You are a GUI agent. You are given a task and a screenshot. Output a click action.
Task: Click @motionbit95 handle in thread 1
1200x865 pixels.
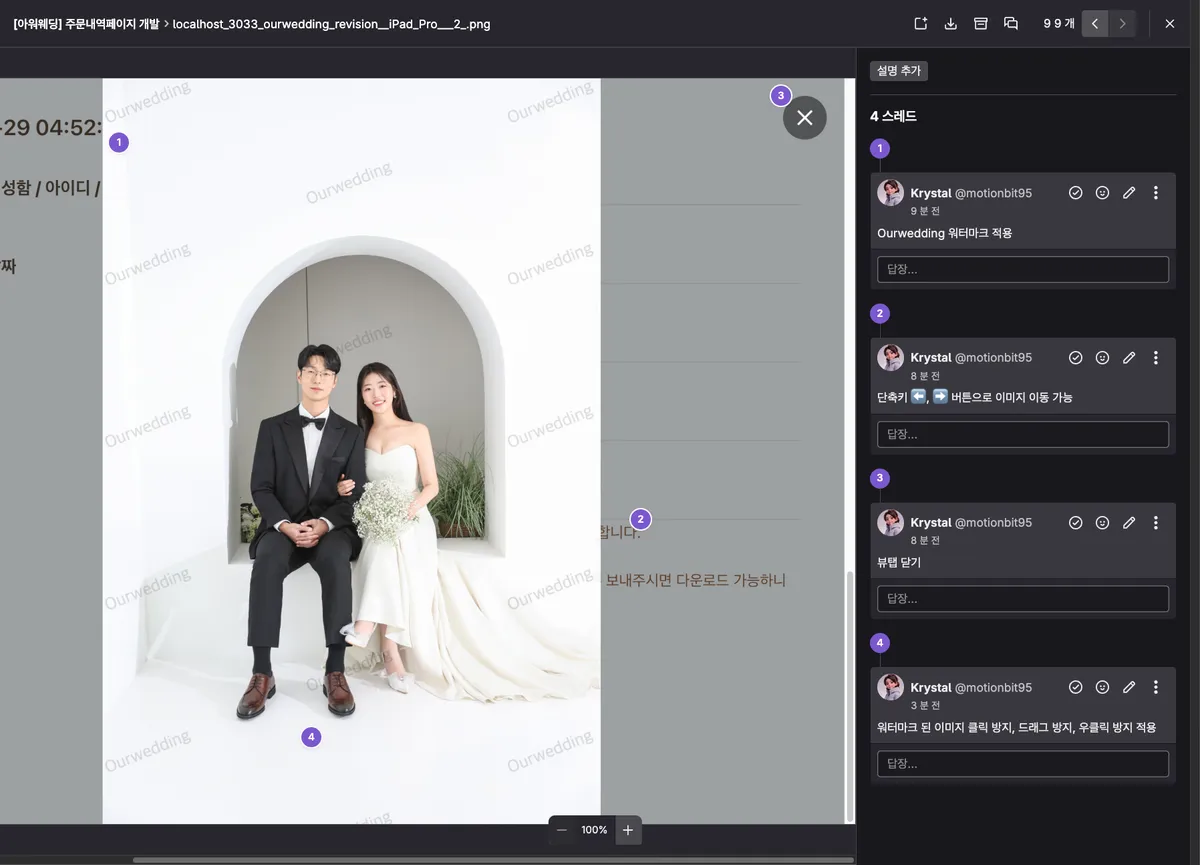pos(993,193)
